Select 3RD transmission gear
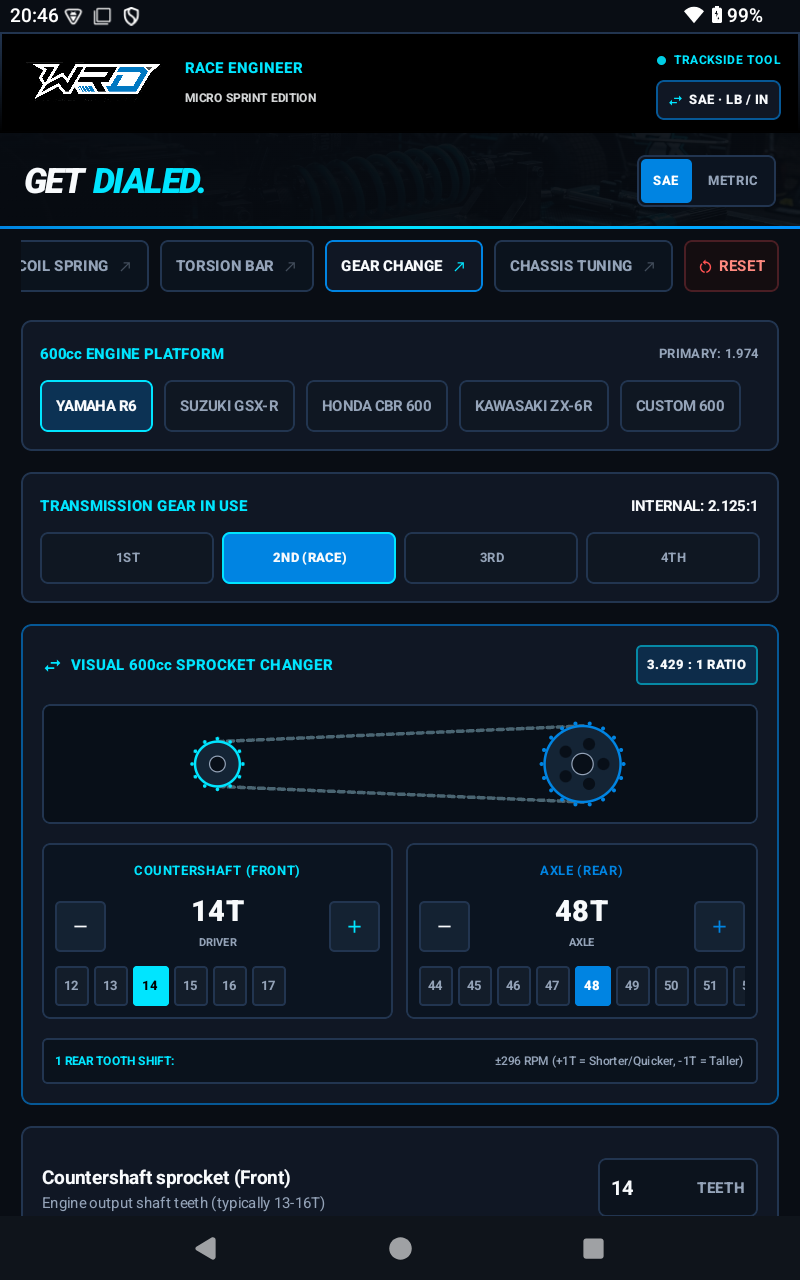Image resolution: width=800 pixels, height=1280 pixels. [491, 558]
